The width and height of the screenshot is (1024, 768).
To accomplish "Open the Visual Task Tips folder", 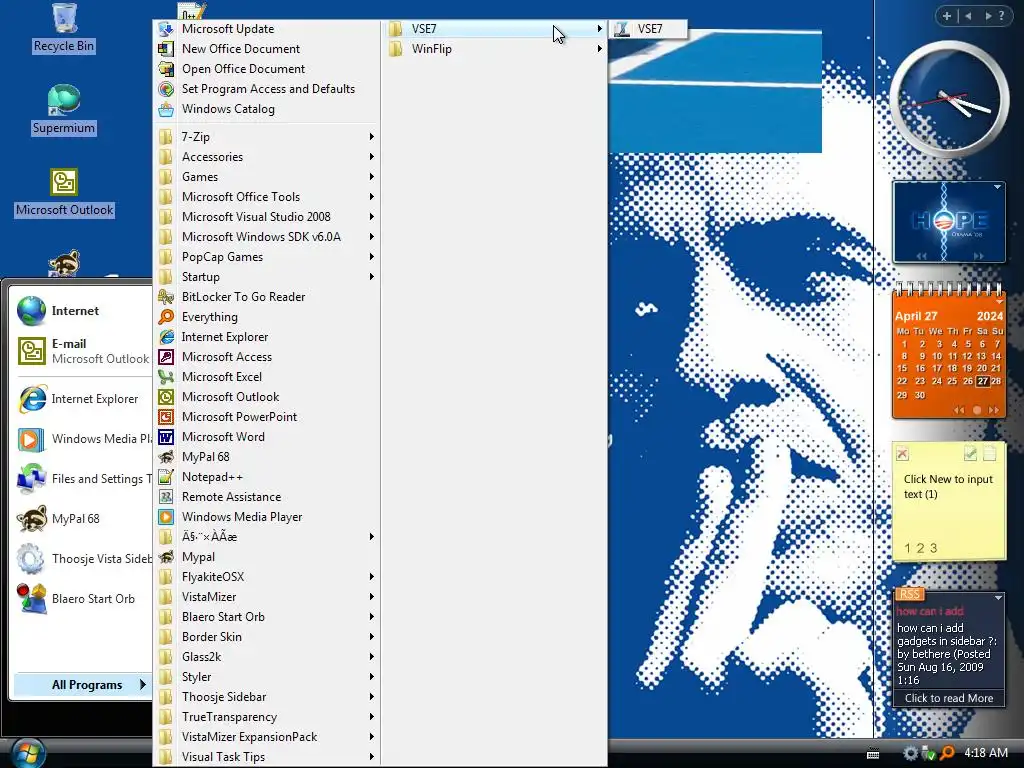I will tap(267, 757).
